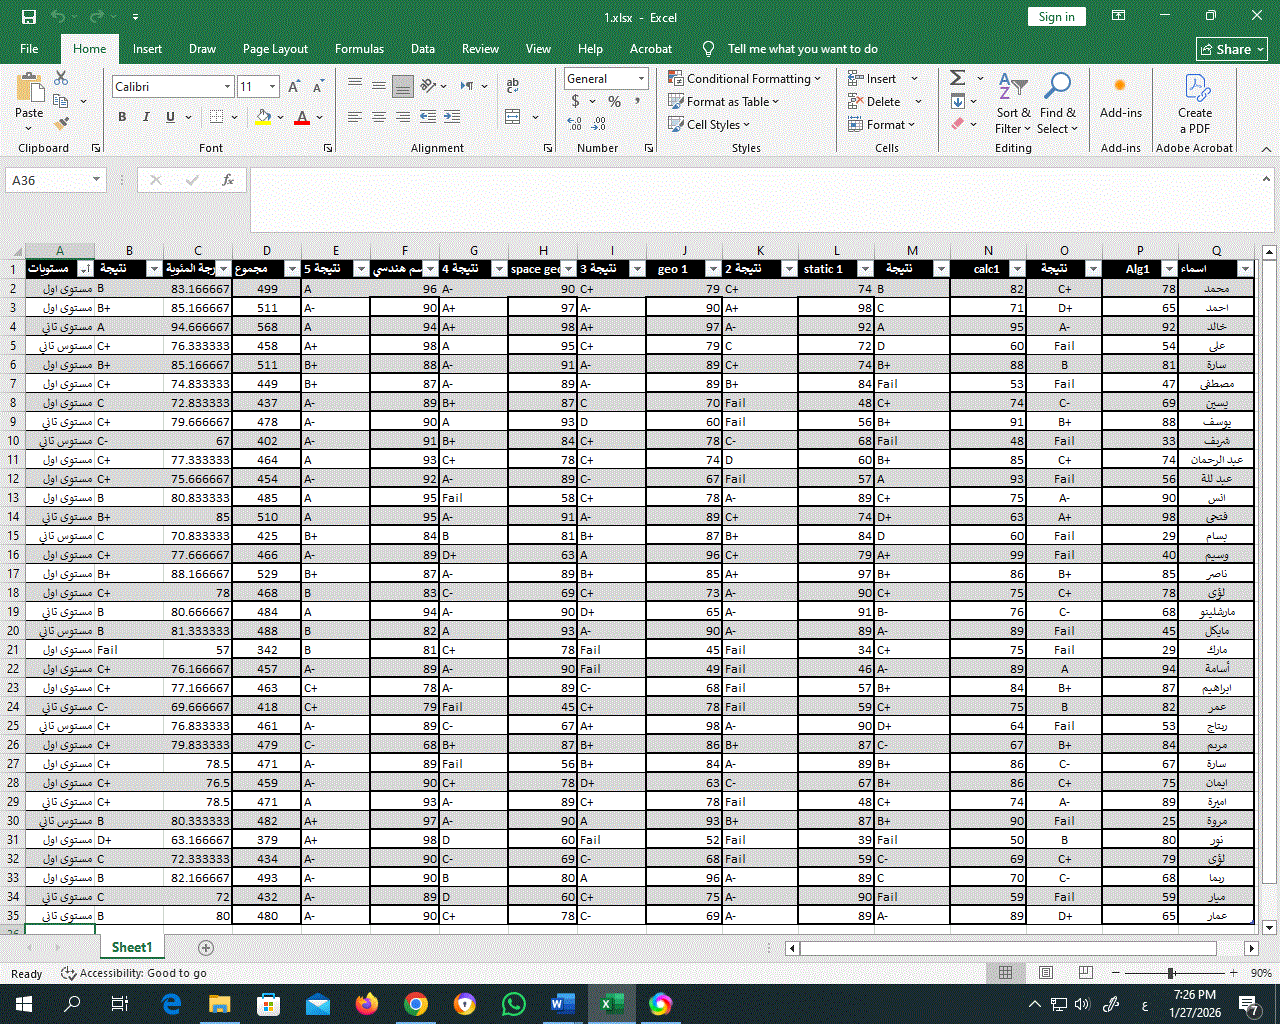
Task: Open the Calibri font name dropdown
Action: click(227, 87)
